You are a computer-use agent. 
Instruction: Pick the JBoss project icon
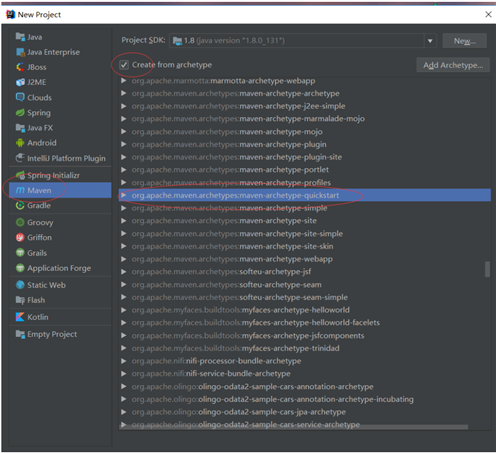click(20, 67)
